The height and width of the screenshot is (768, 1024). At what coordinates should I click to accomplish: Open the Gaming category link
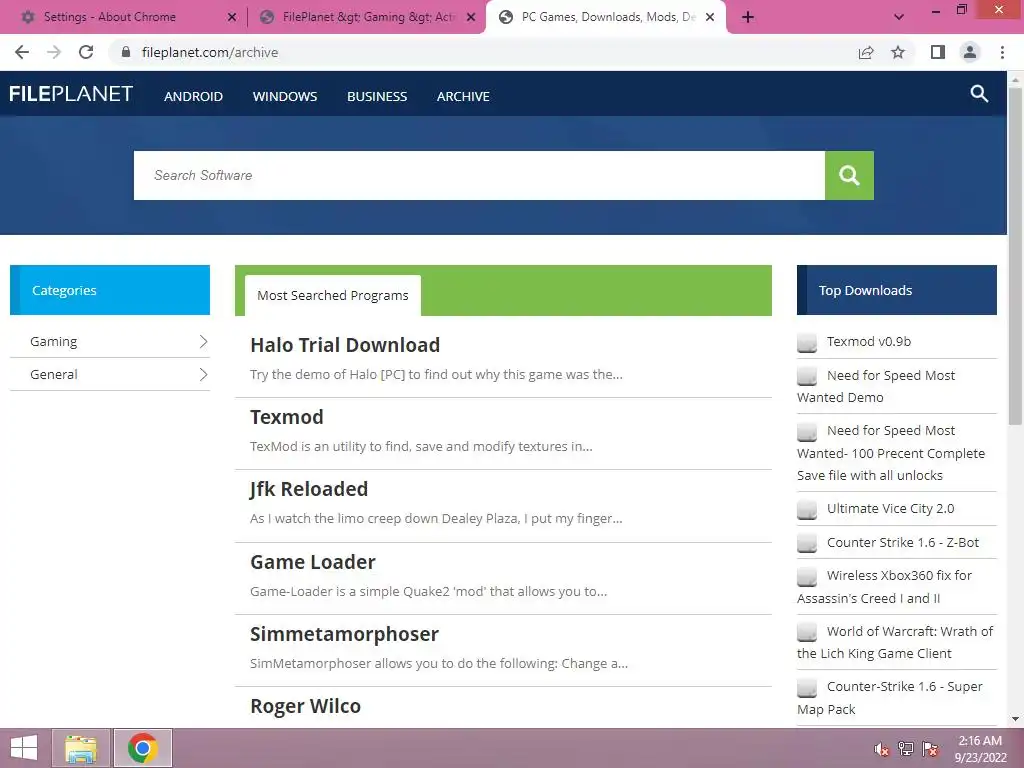[x=54, y=342]
